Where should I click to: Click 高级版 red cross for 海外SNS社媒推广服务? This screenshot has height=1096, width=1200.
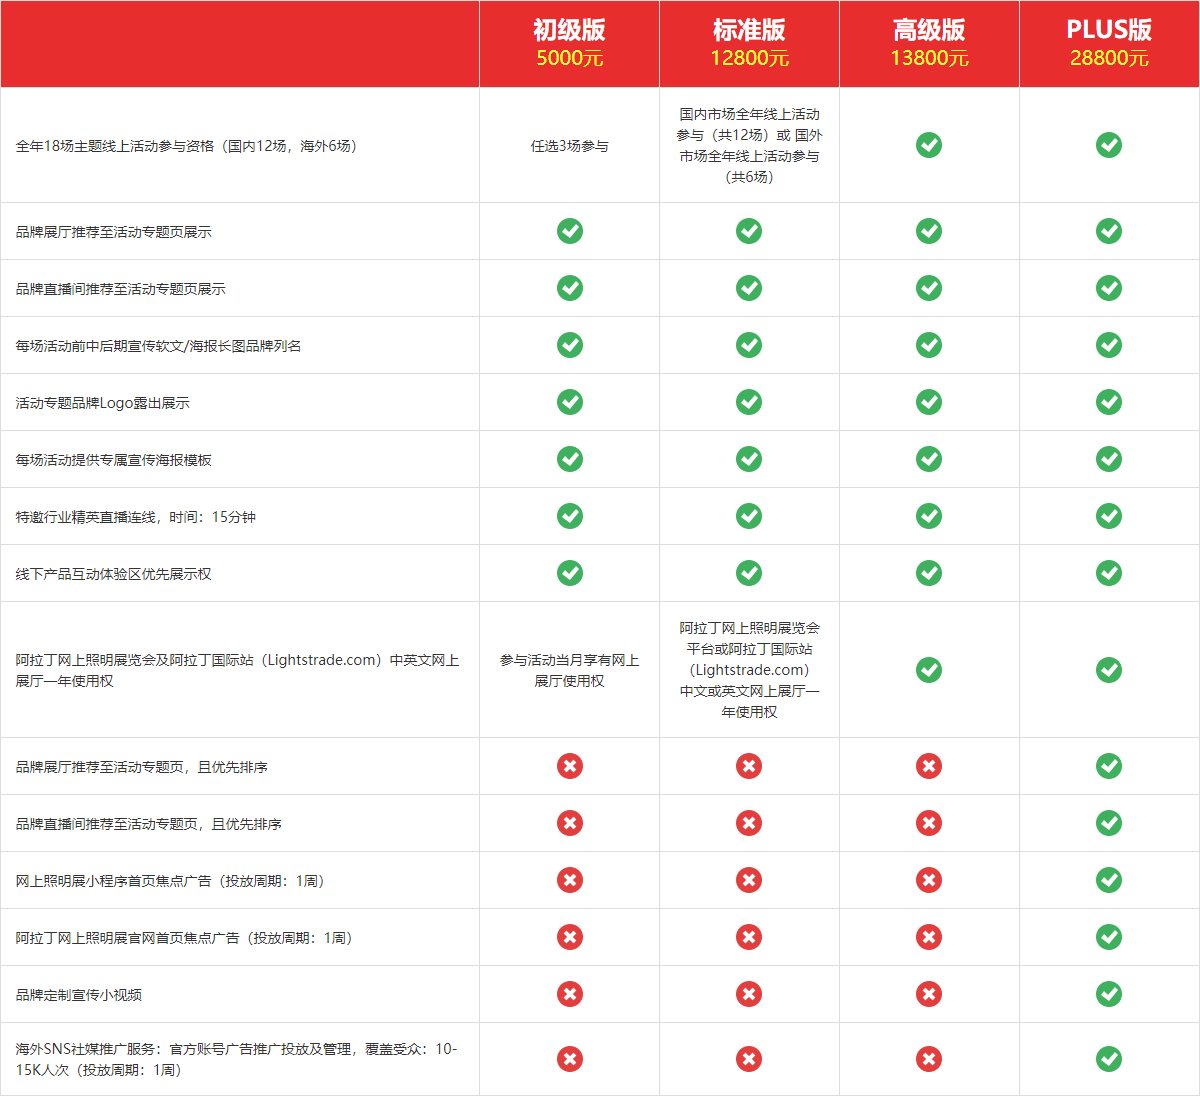click(929, 1059)
